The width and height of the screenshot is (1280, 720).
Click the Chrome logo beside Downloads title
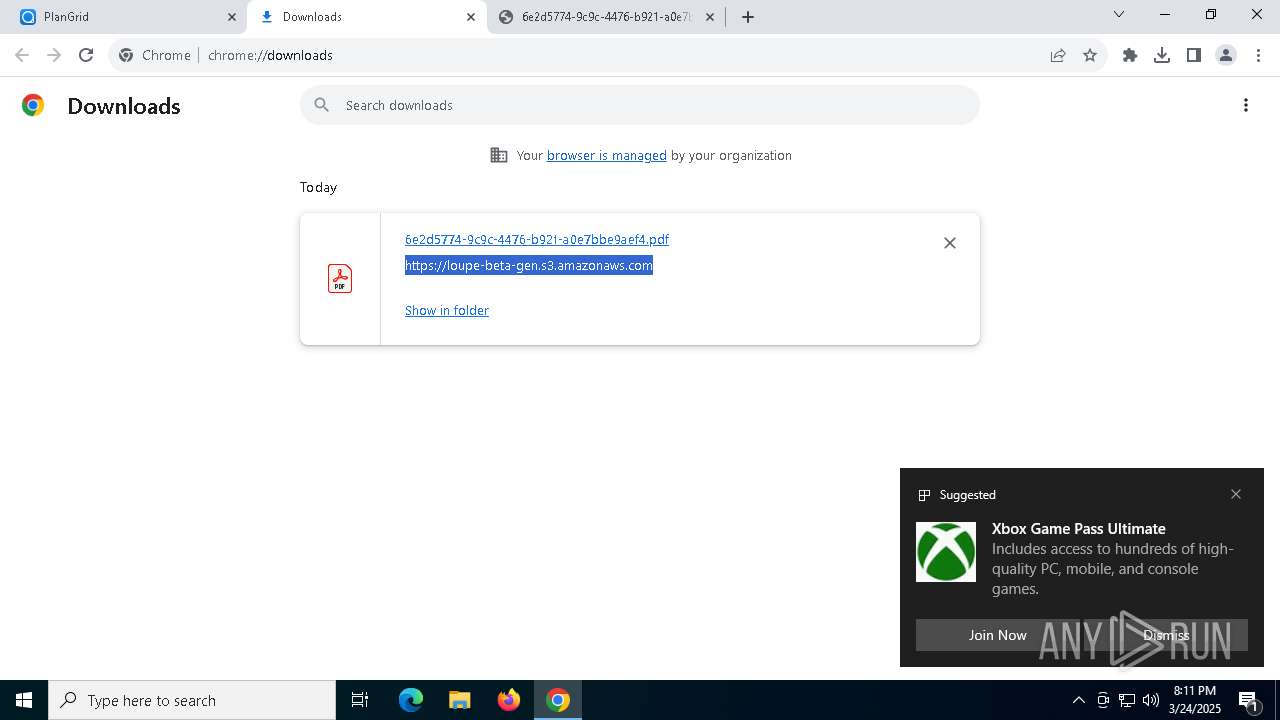click(x=33, y=105)
